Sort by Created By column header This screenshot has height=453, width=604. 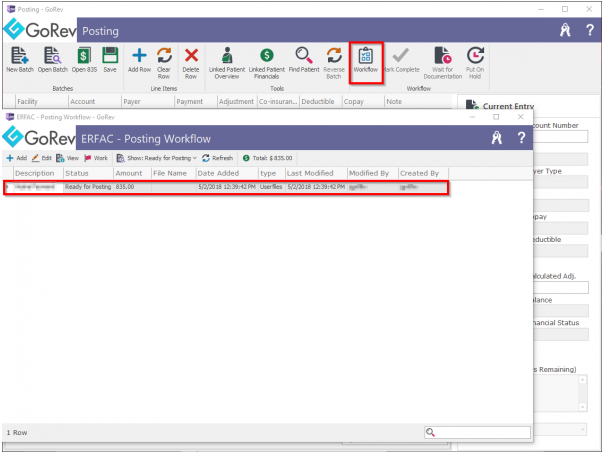pyautogui.click(x=423, y=173)
